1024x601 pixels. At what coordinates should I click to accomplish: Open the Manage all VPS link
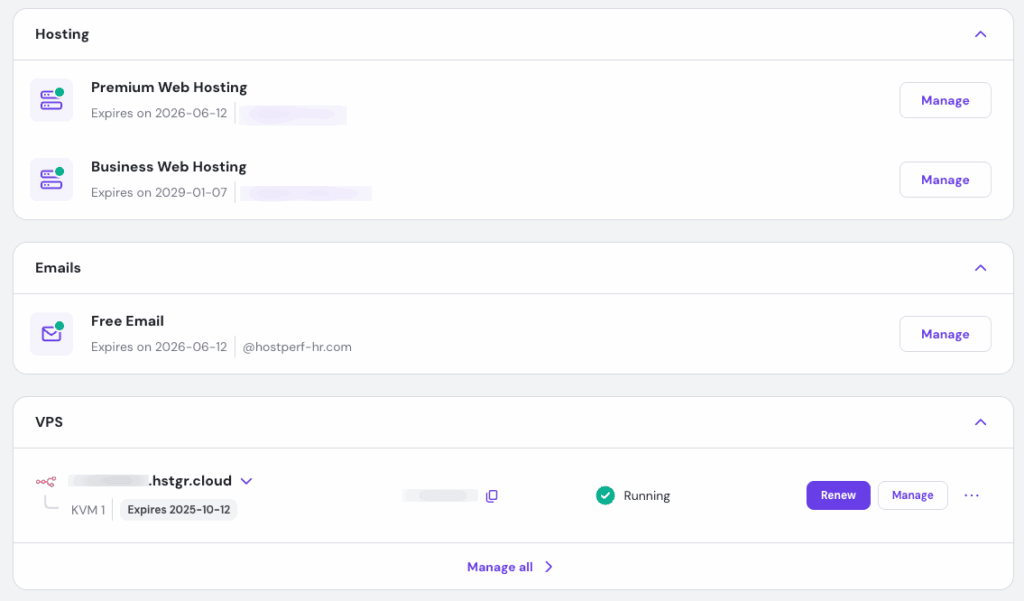click(500, 567)
